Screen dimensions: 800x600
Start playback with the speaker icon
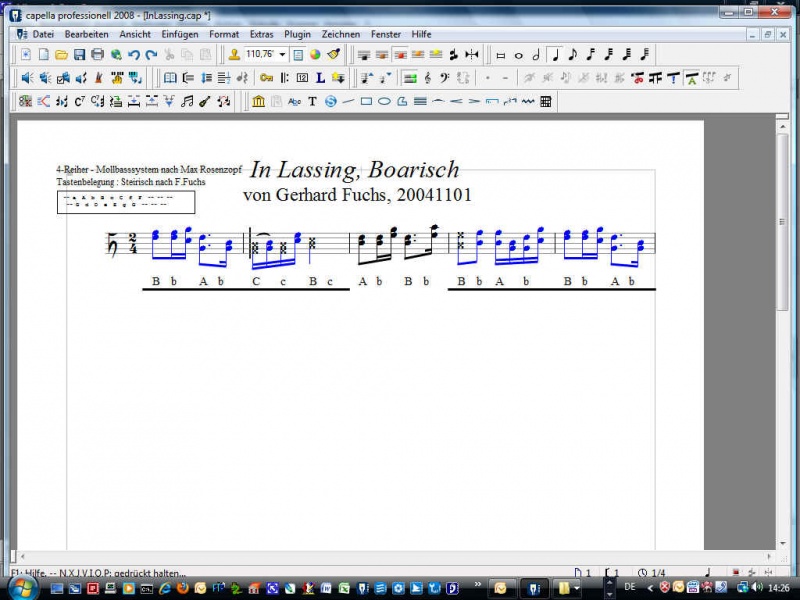tap(27, 77)
